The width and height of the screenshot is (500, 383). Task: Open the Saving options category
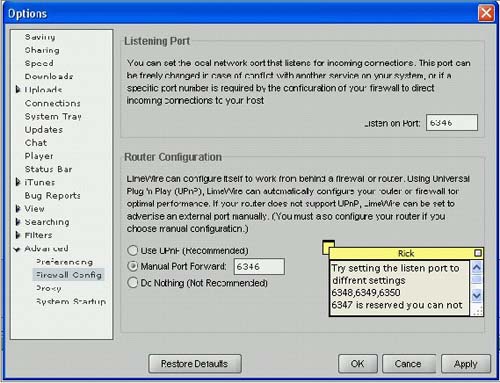(40, 37)
